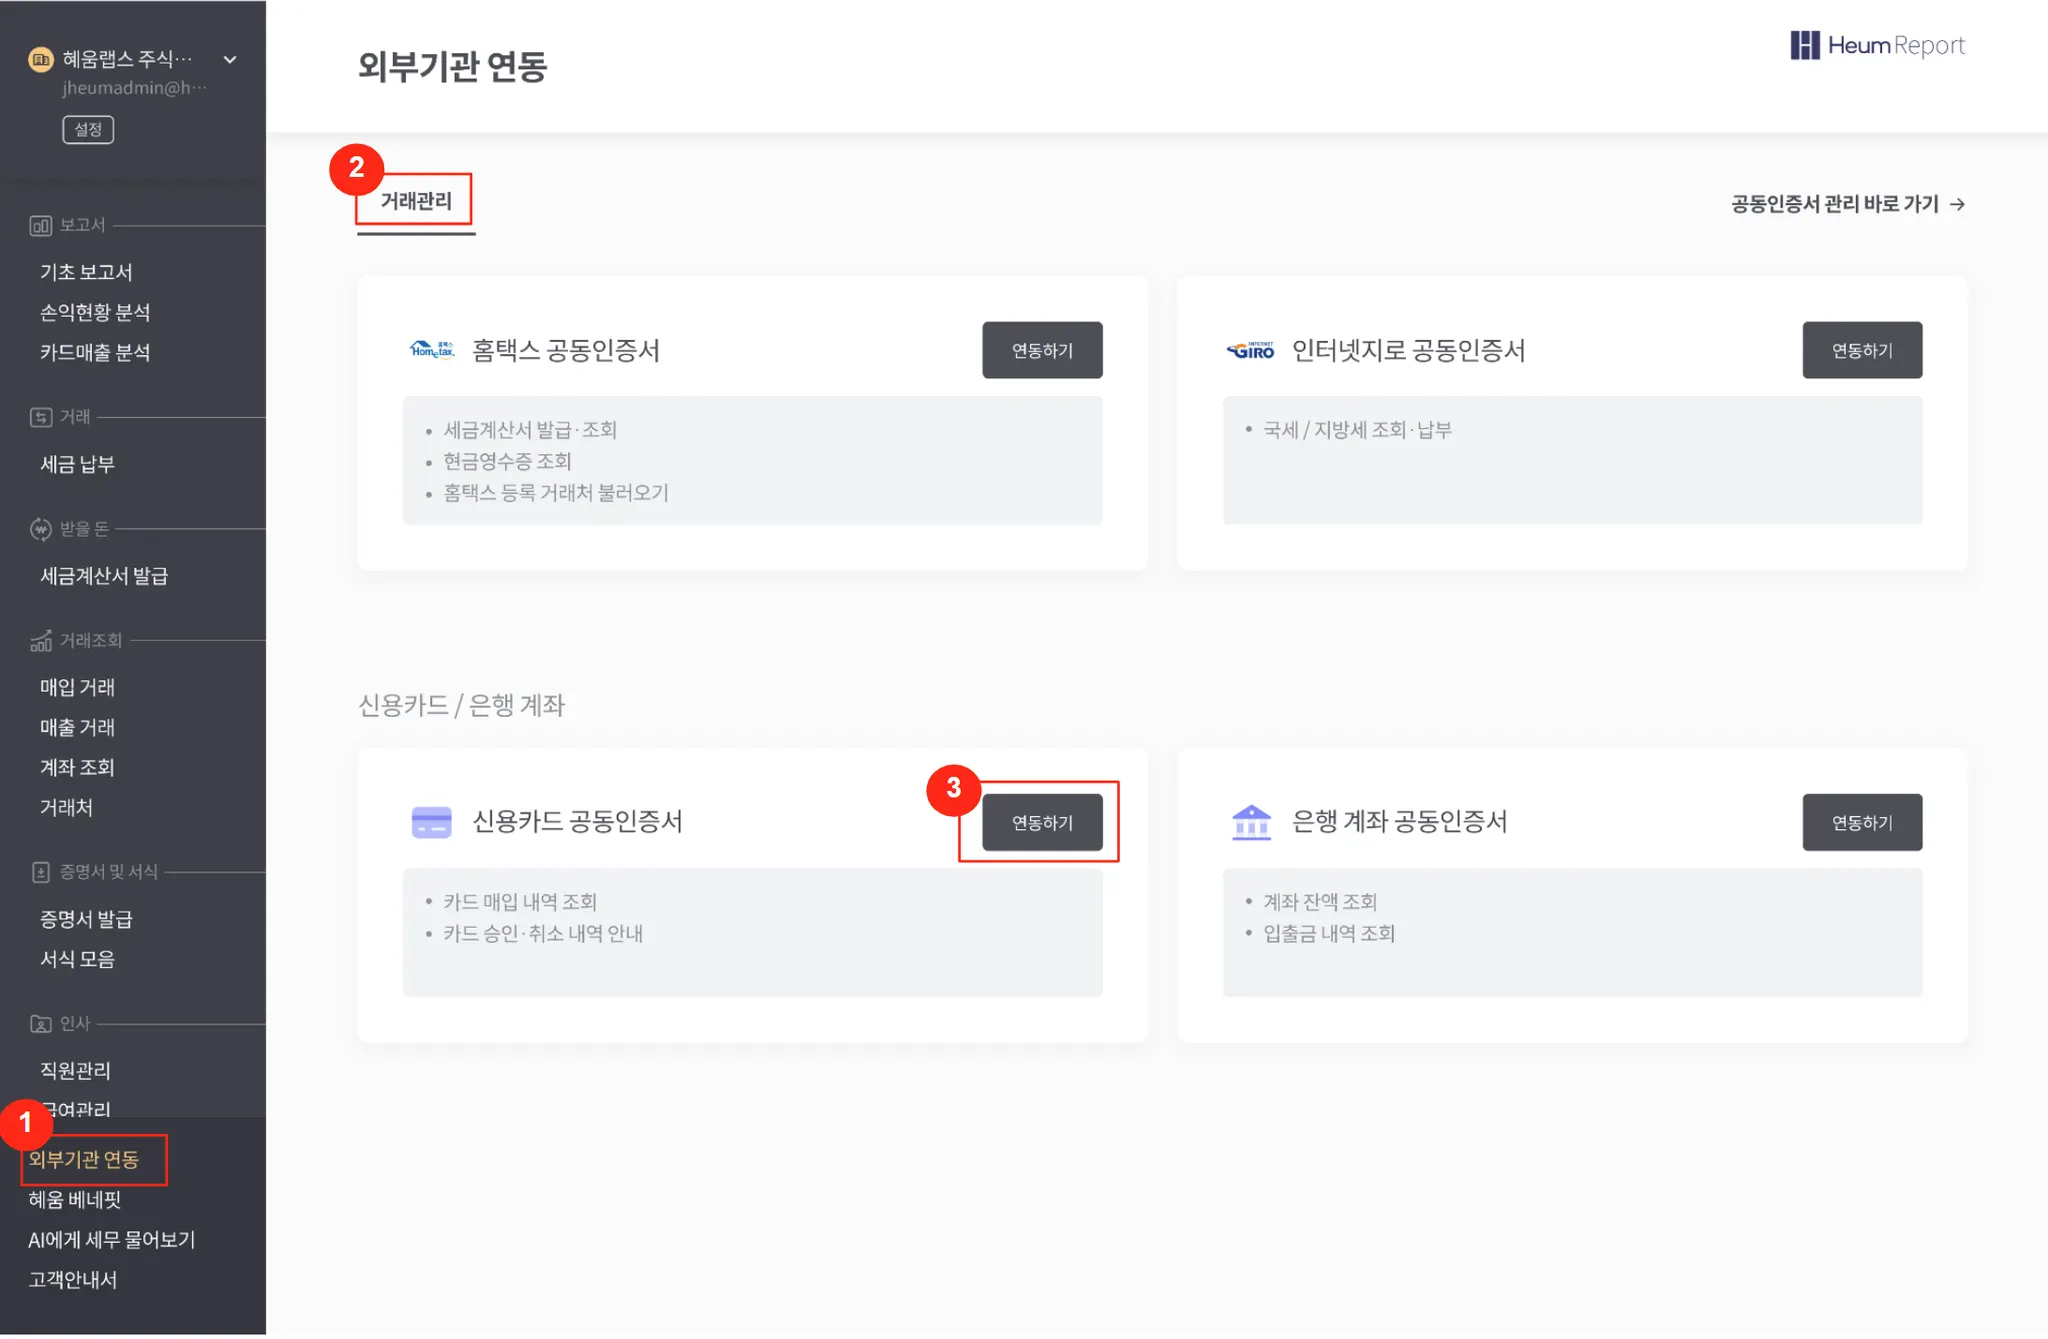
Task: Expand the company account dropdown chevron
Action: click(230, 60)
